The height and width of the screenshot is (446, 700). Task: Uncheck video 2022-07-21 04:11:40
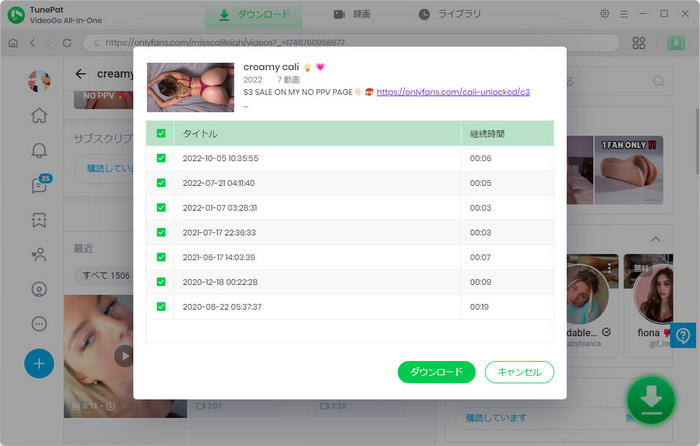click(x=161, y=183)
